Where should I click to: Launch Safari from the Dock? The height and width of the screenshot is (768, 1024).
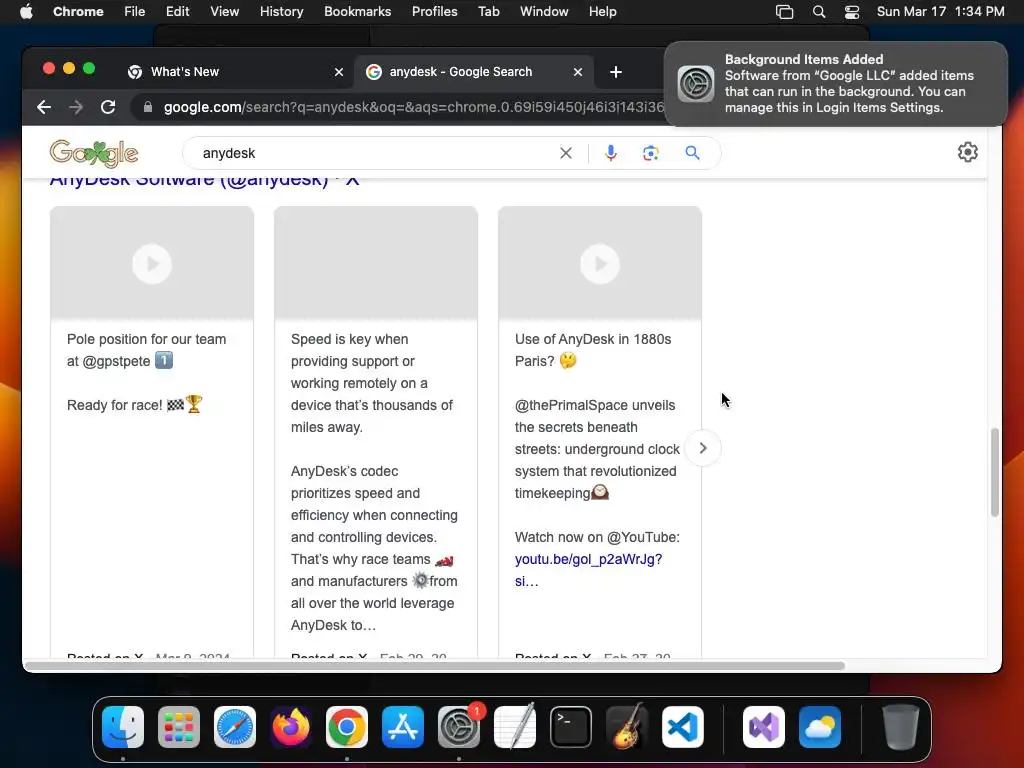click(235, 727)
